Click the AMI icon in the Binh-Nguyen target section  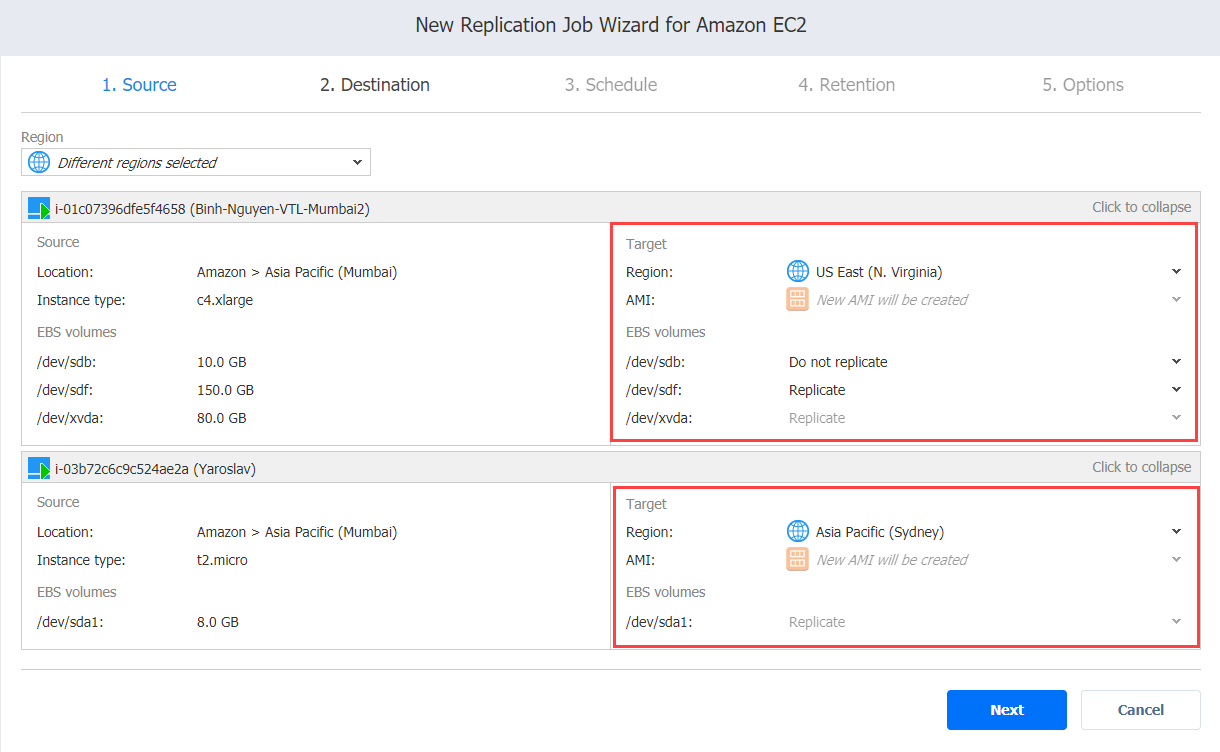797,299
